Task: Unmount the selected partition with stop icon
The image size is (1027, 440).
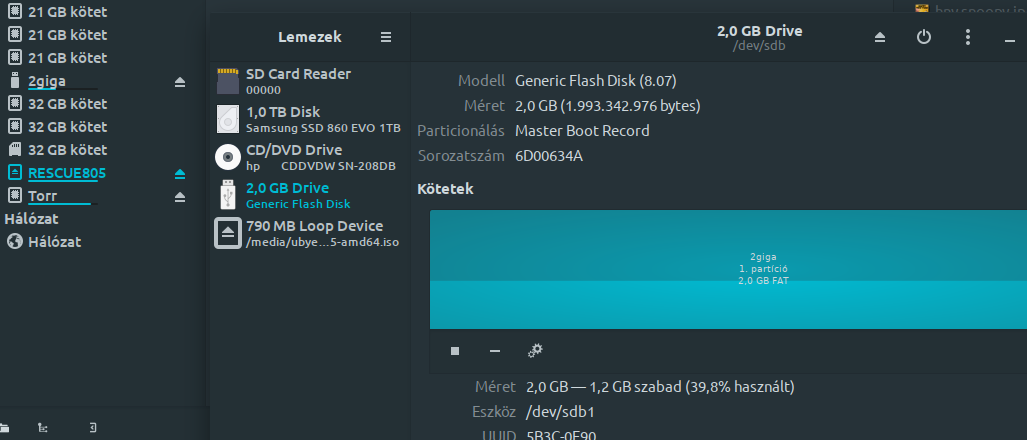Action: click(x=455, y=352)
